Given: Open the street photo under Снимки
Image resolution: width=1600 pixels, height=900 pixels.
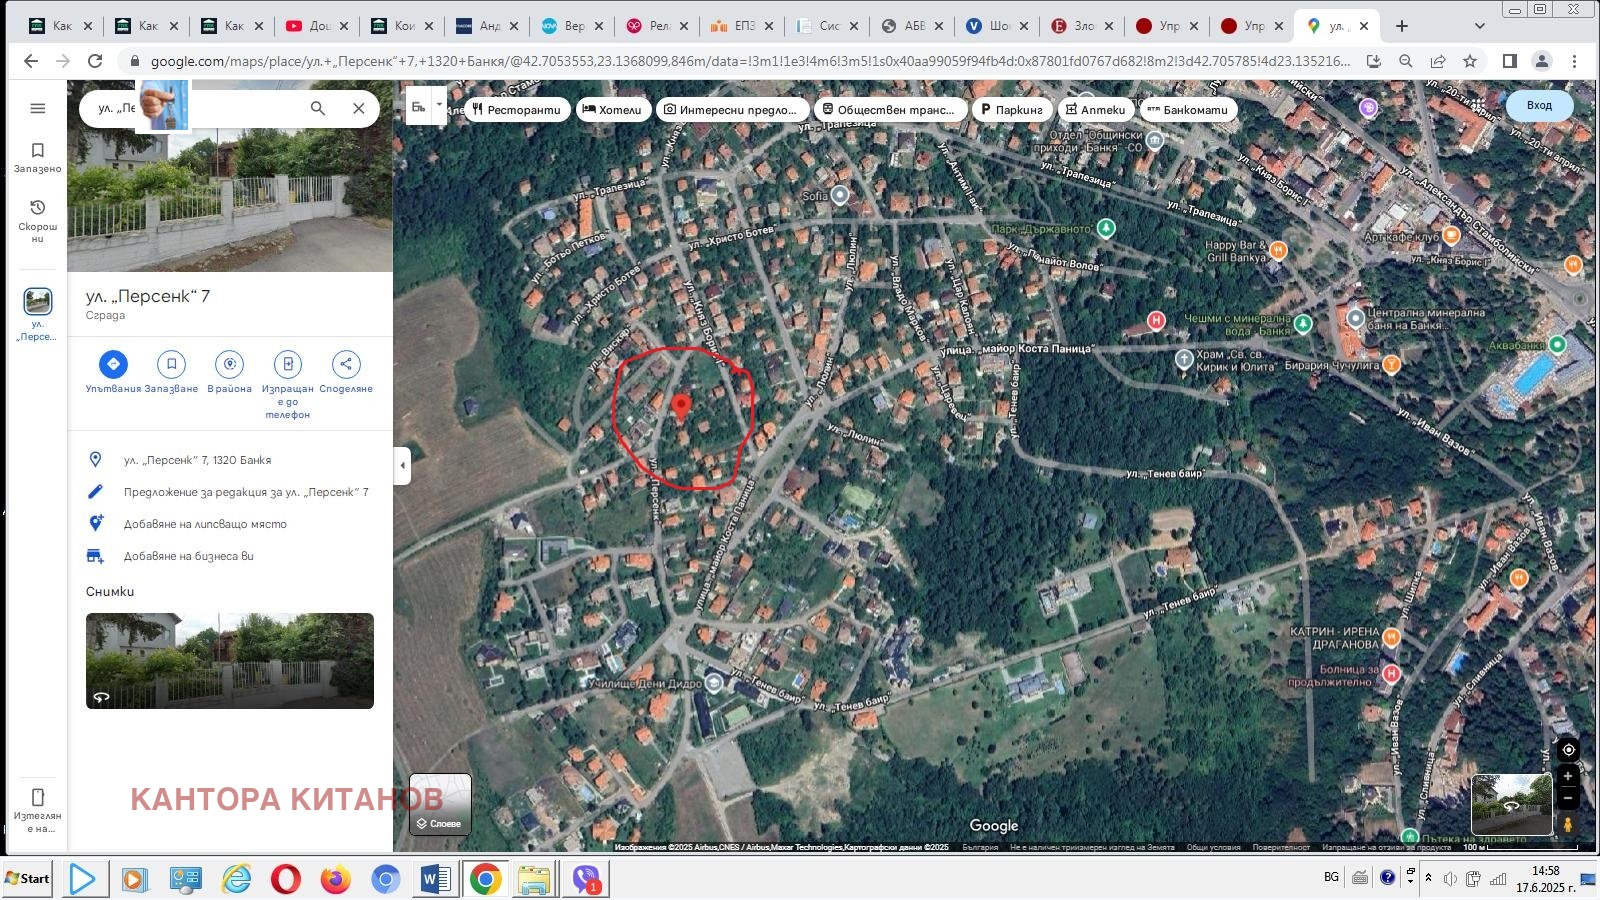Looking at the screenshot, I should [x=230, y=661].
